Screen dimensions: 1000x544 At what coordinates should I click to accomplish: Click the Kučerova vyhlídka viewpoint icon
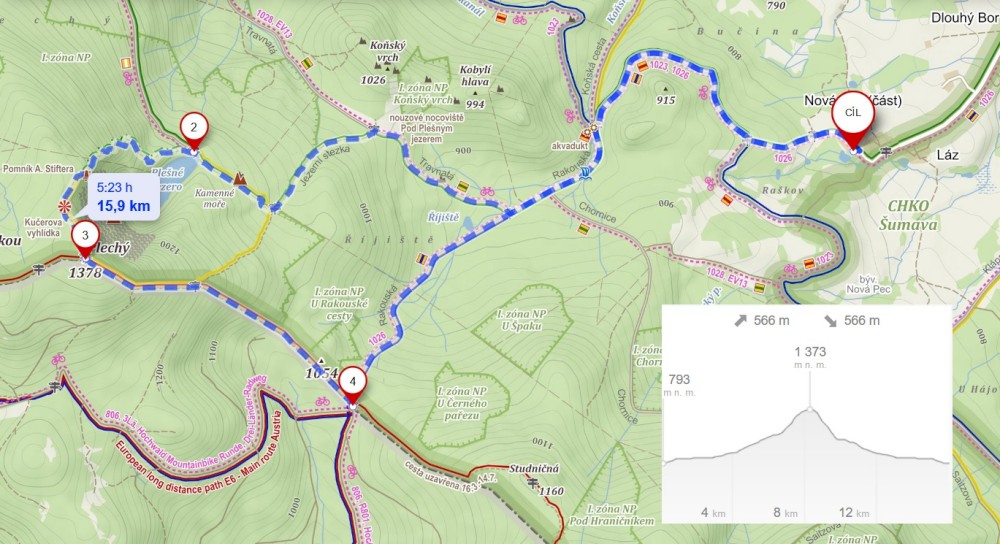64,206
